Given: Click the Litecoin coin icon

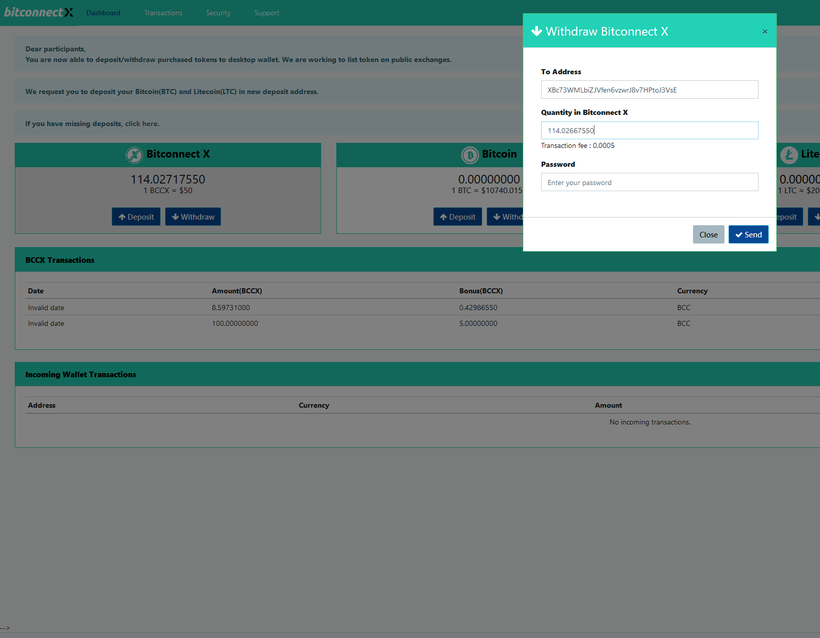Looking at the screenshot, I should click(x=789, y=155).
